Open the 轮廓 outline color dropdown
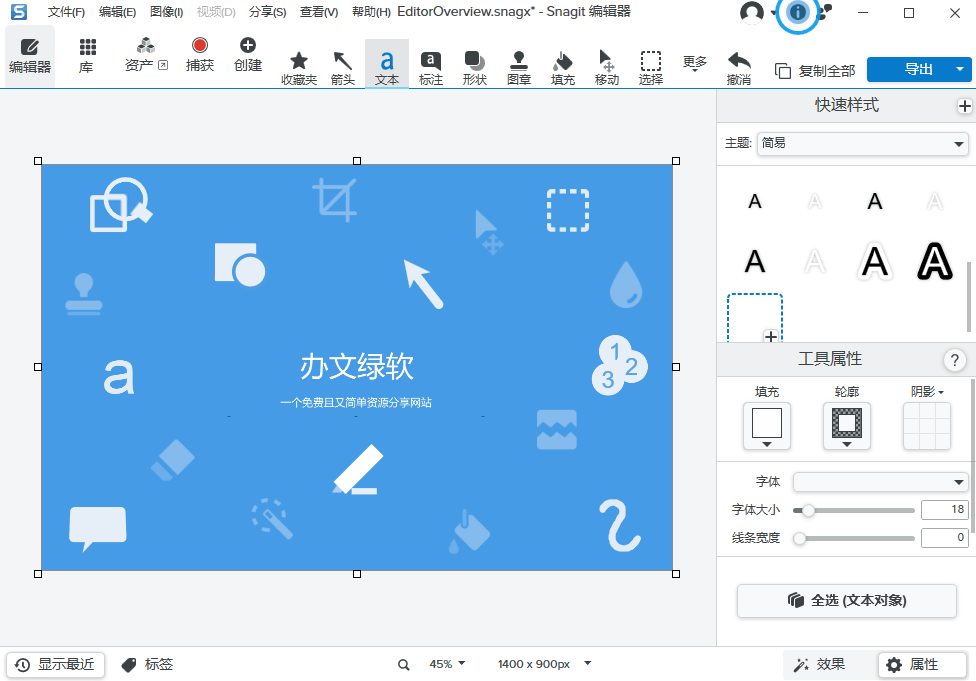This screenshot has width=976, height=681. tap(847, 426)
